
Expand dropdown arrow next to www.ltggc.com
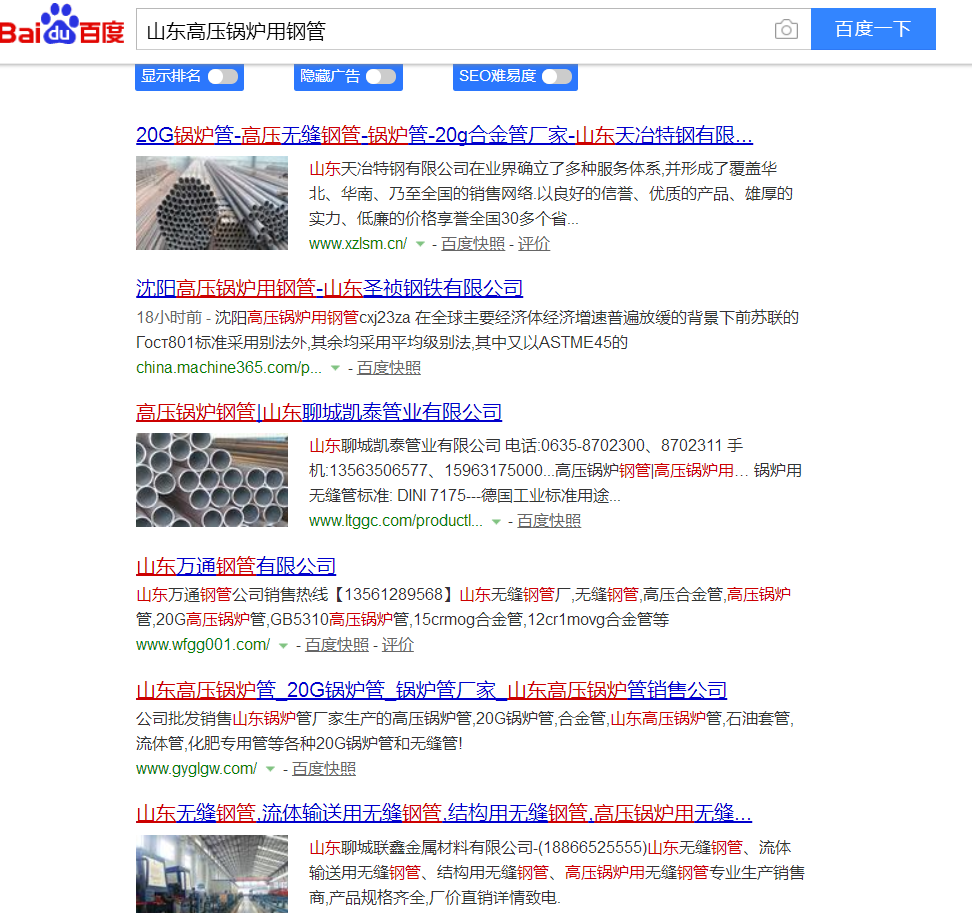(496, 521)
